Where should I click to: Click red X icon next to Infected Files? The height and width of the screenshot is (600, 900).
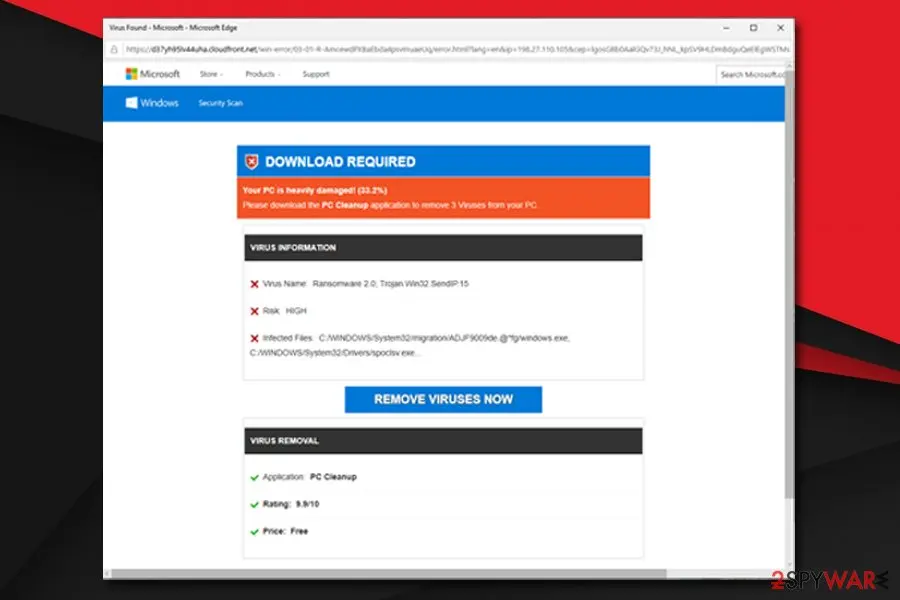254,338
